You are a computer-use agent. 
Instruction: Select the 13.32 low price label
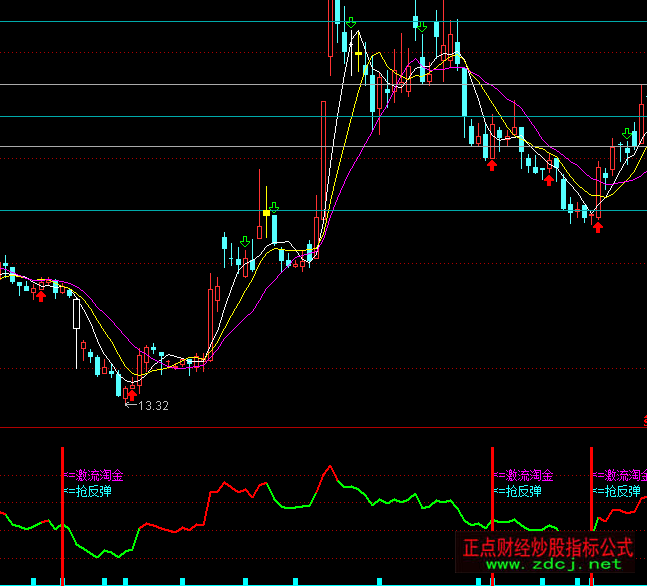click(x=152, y=406)
